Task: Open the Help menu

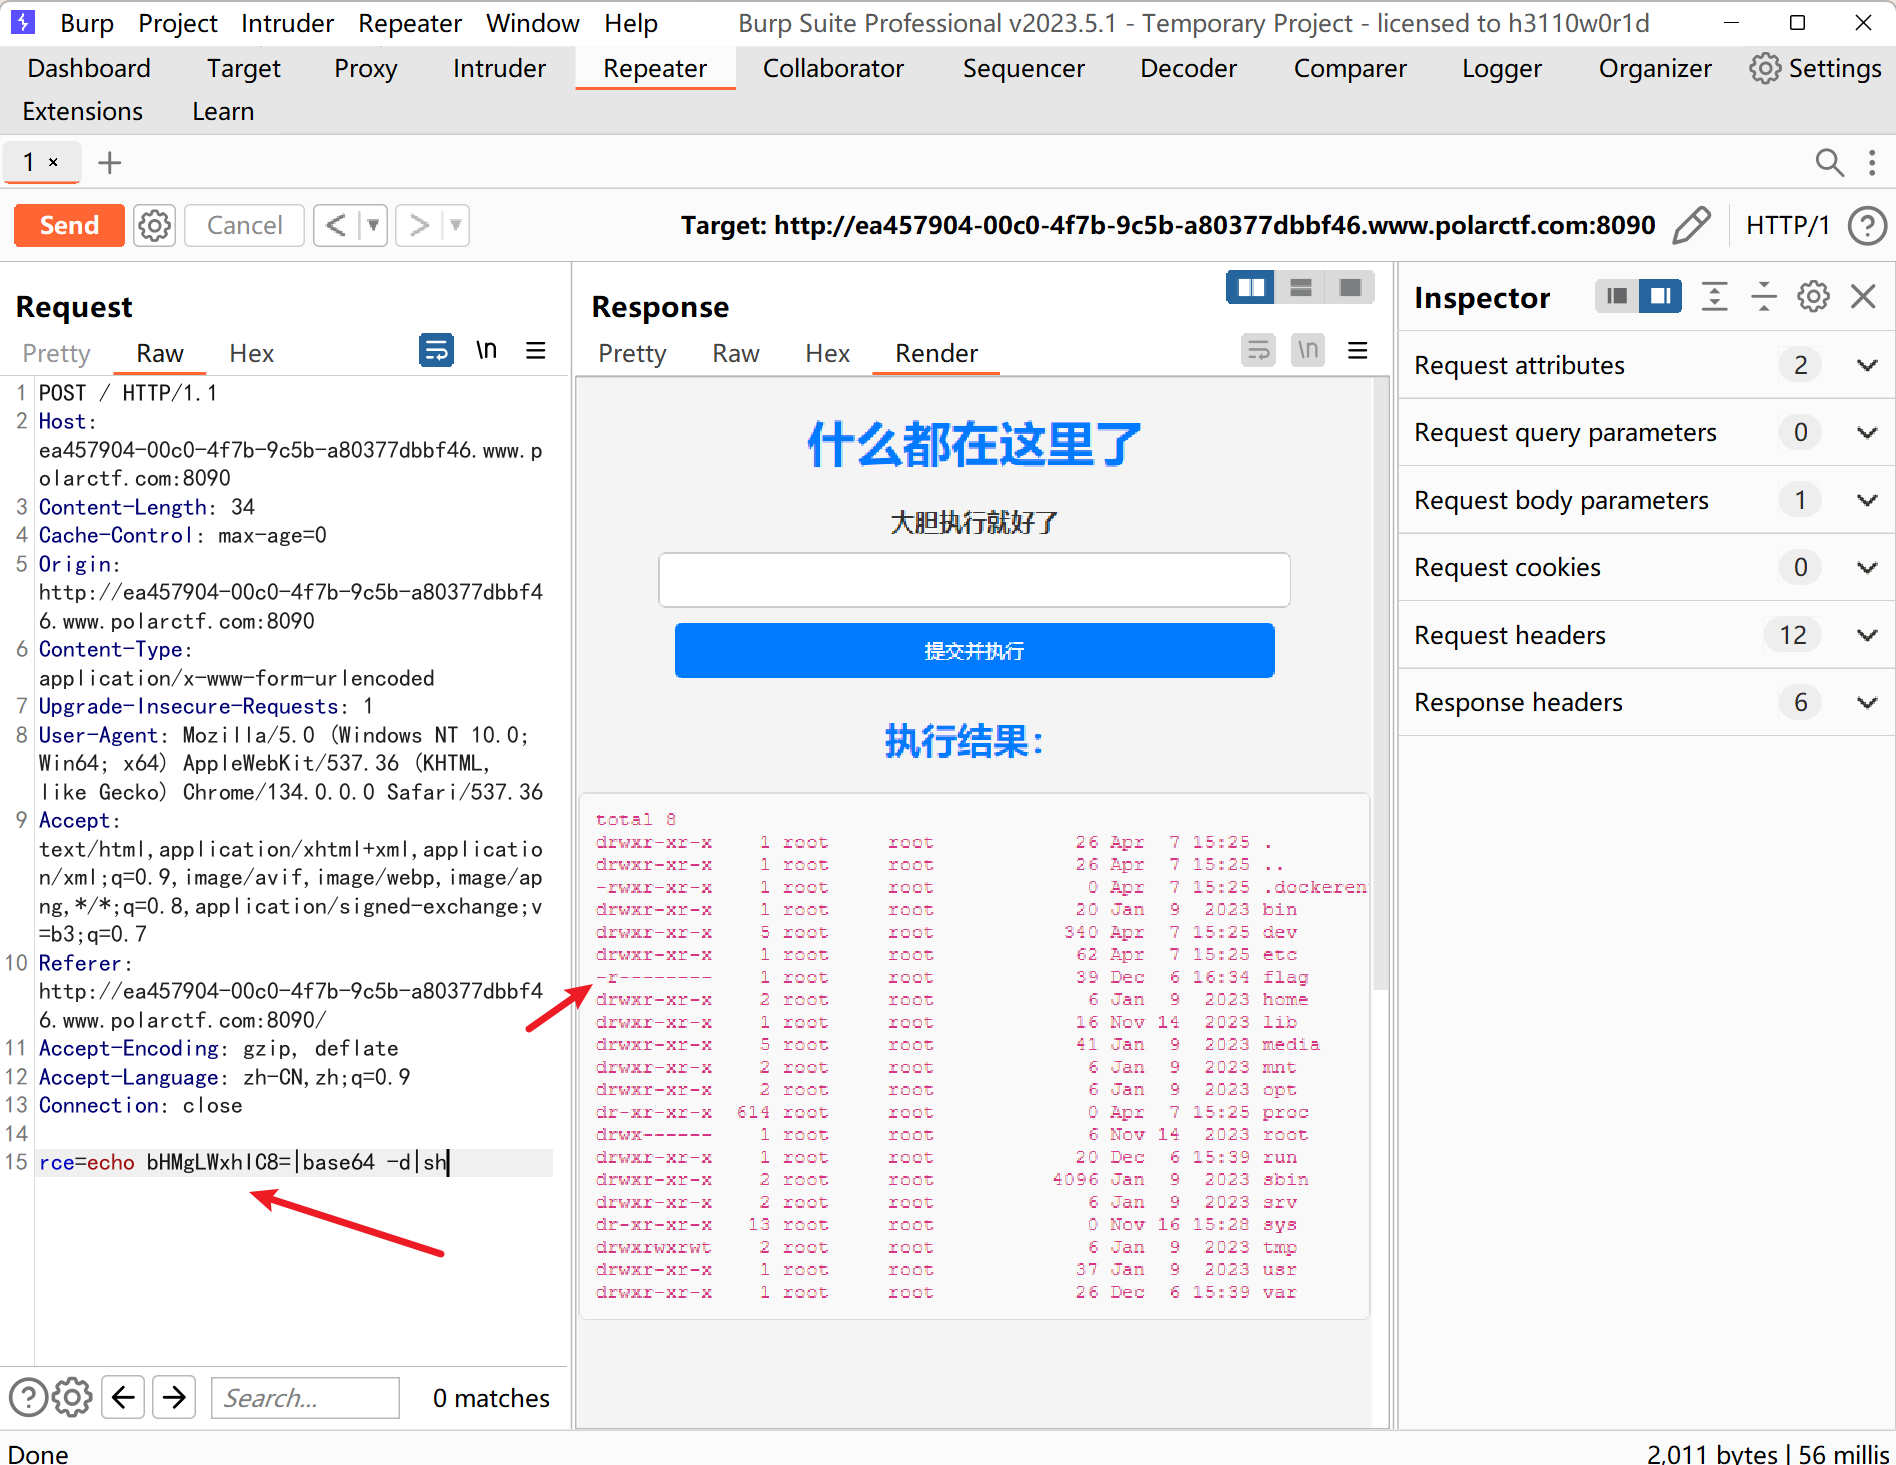Action: tap(631, 23)
